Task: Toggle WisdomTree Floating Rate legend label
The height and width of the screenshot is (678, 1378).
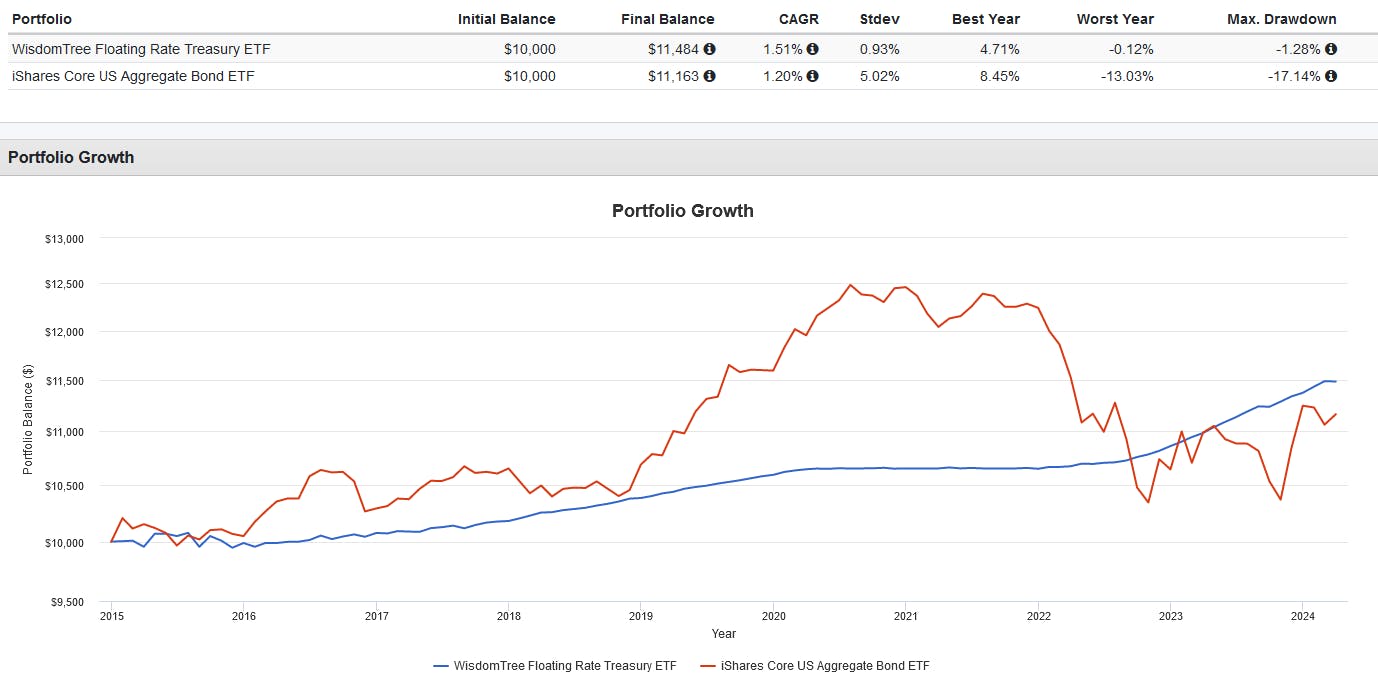Action: [565, 665]
